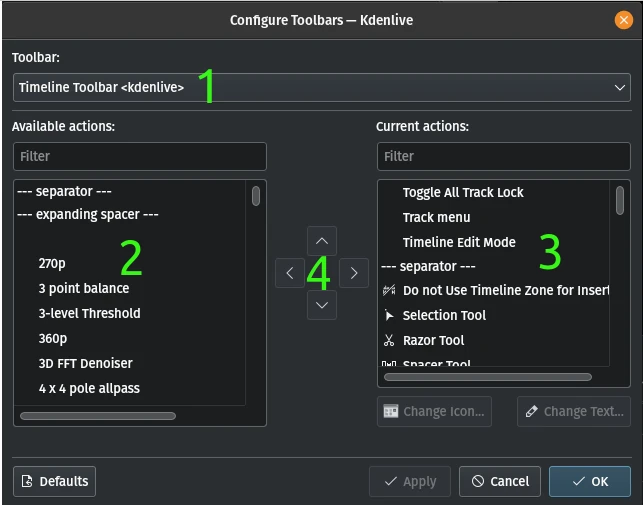This screenshot has width=643, height=505.
Task: Click the timeline zone insert icon
Action: (x=389, y=290)
